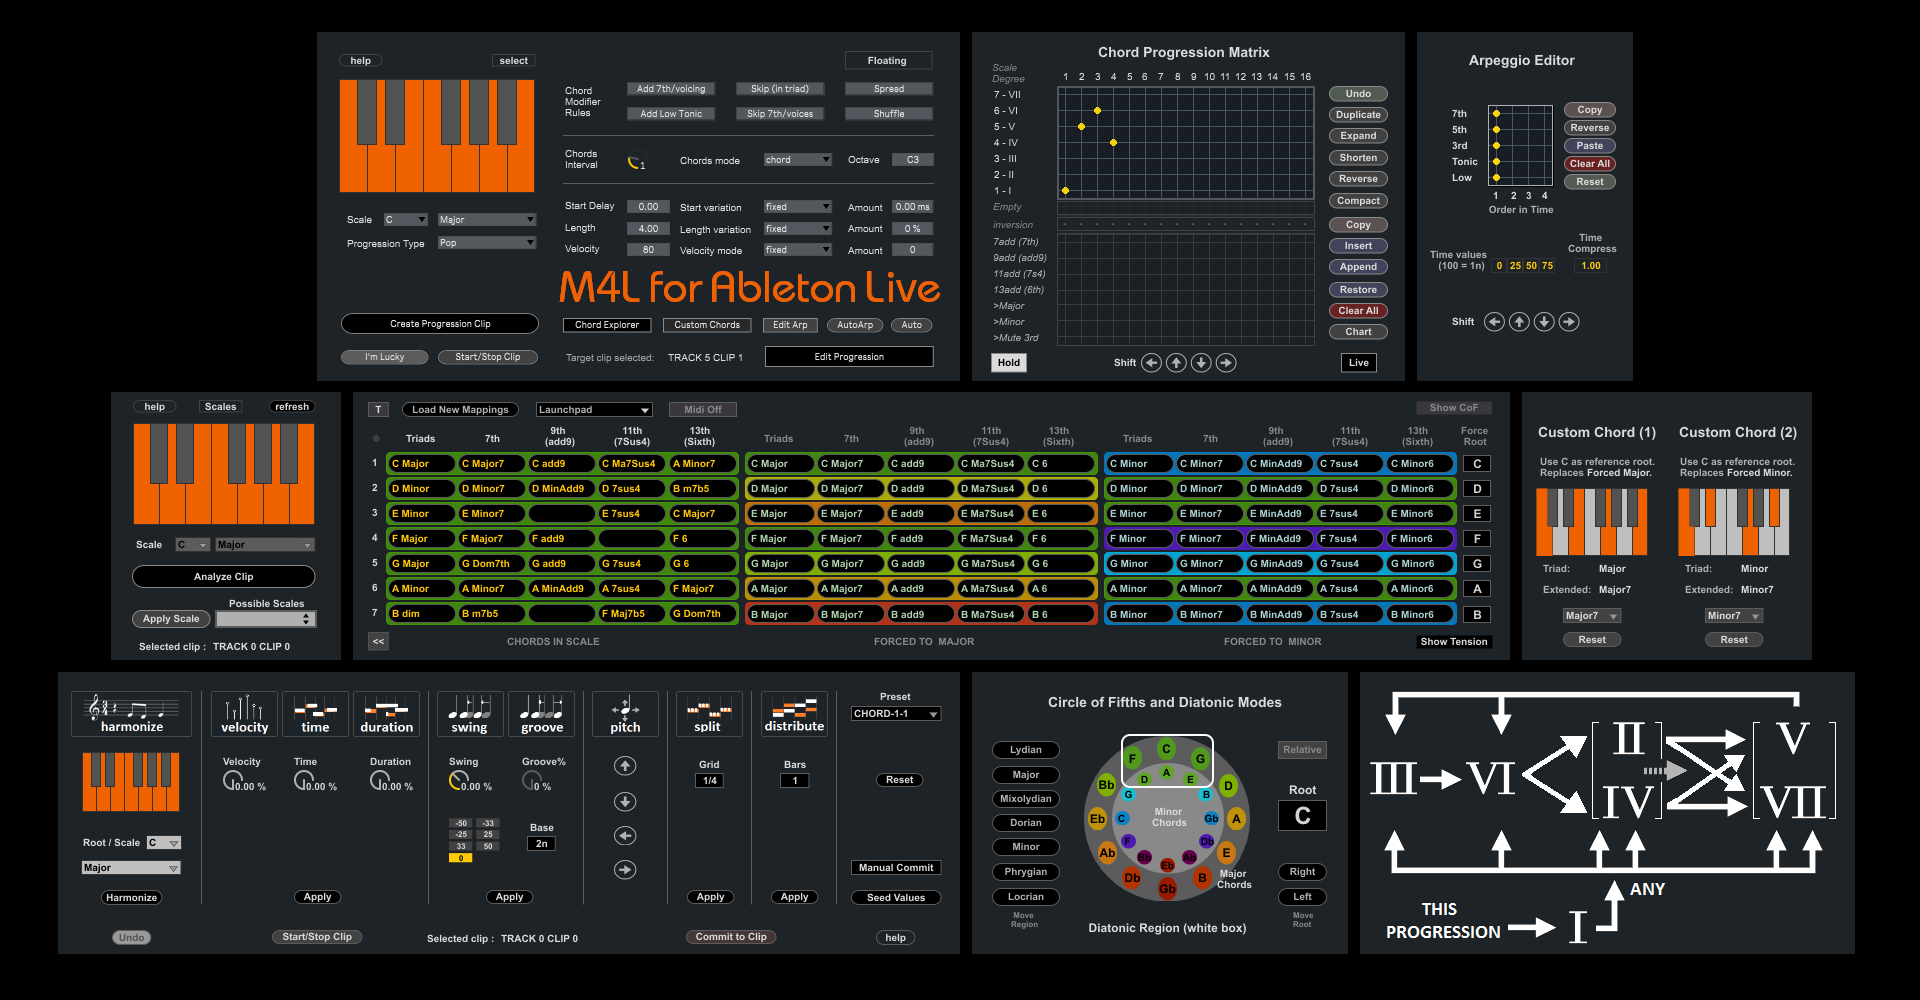Click the Analyze Clip button
The image size is (1920, 1000).
[x=223, y=577]
